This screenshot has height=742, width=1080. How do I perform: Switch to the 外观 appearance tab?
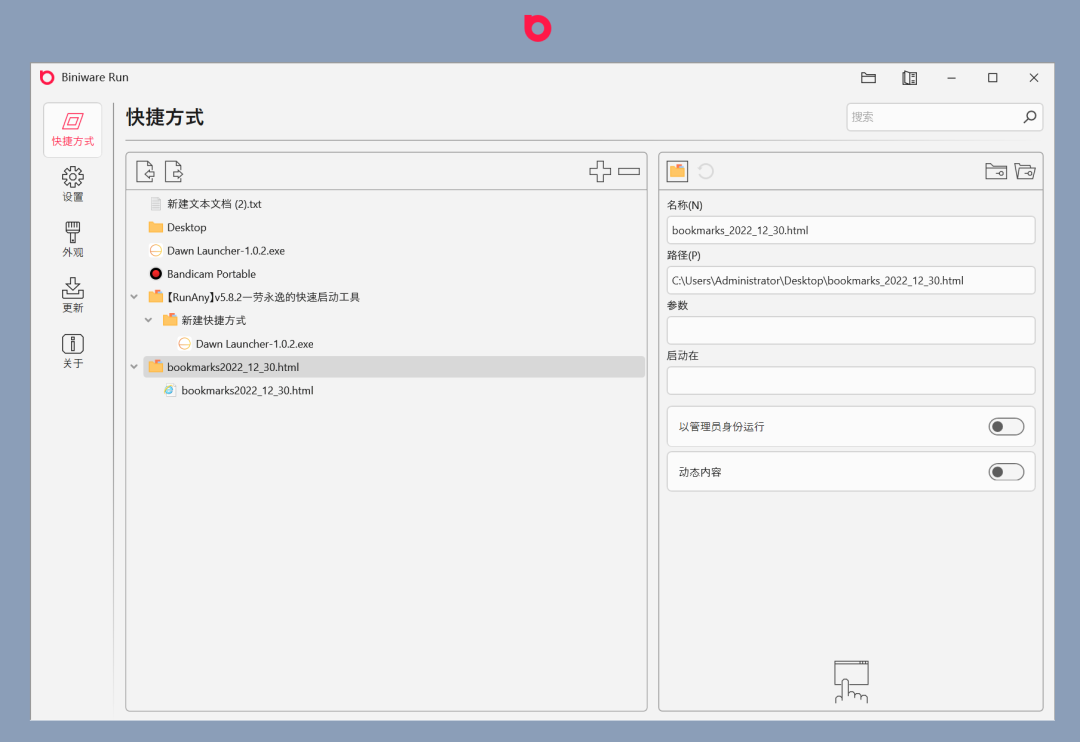point(73,240)
